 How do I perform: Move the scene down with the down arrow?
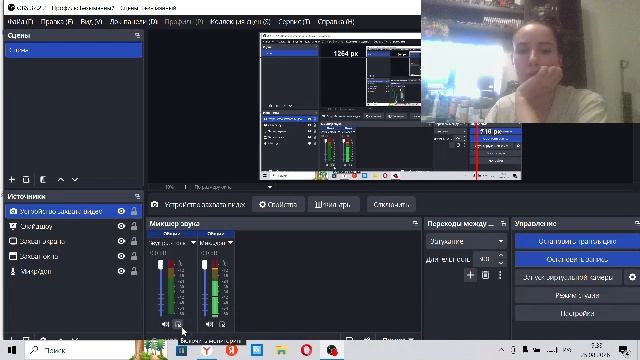(75, 179)
